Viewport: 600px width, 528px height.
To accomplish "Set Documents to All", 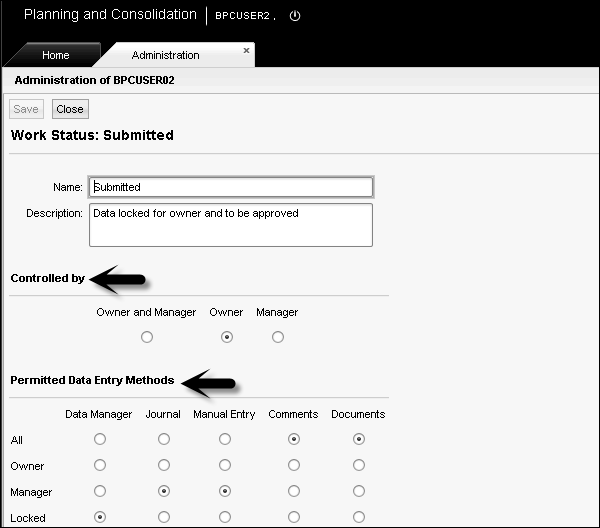I will tap(358, 439).
